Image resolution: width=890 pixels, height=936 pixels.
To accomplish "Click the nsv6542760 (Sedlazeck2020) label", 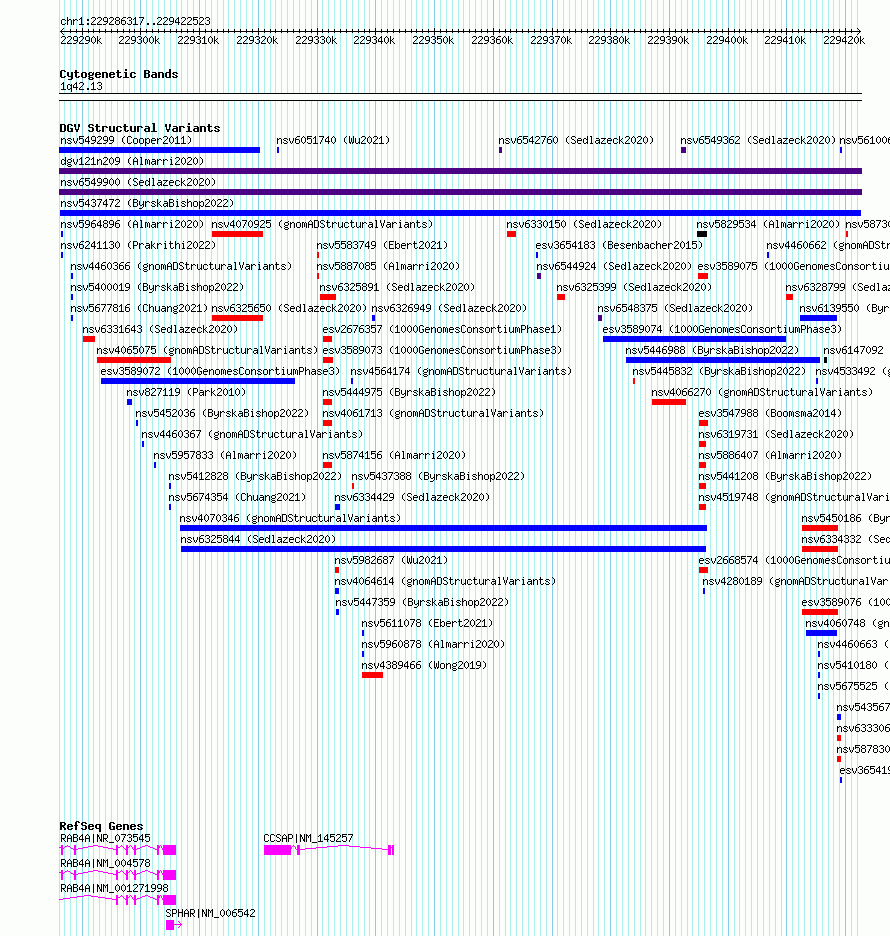I will click(x=576, y=140).
